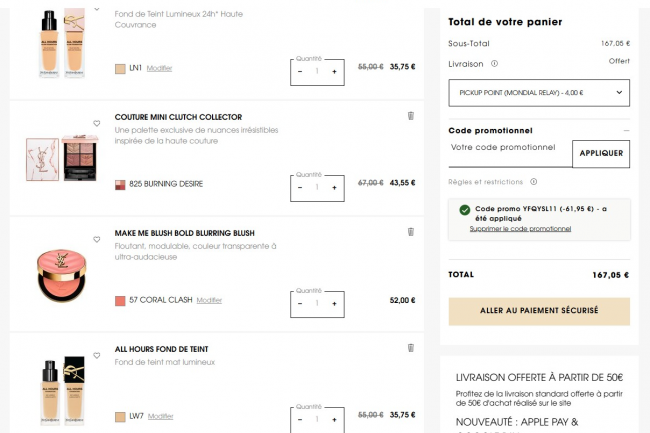Click the 57 Coral Clash color swatch
This screenshot has height=433, width=650.
(x=120, y=300)
